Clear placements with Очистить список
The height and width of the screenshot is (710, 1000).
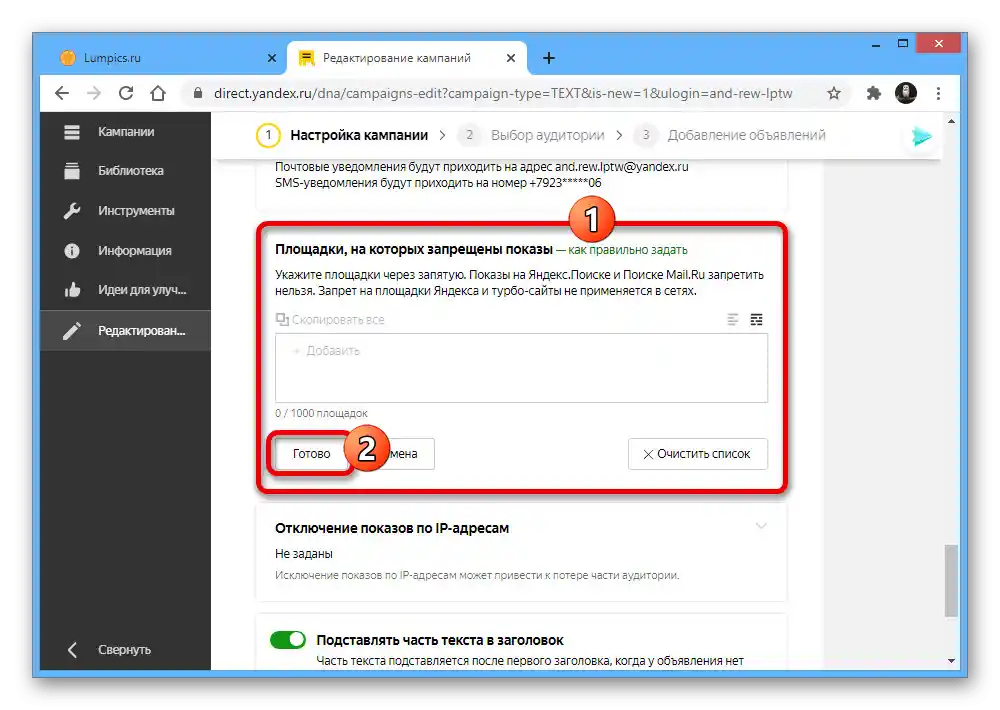[x=698, y=454]
